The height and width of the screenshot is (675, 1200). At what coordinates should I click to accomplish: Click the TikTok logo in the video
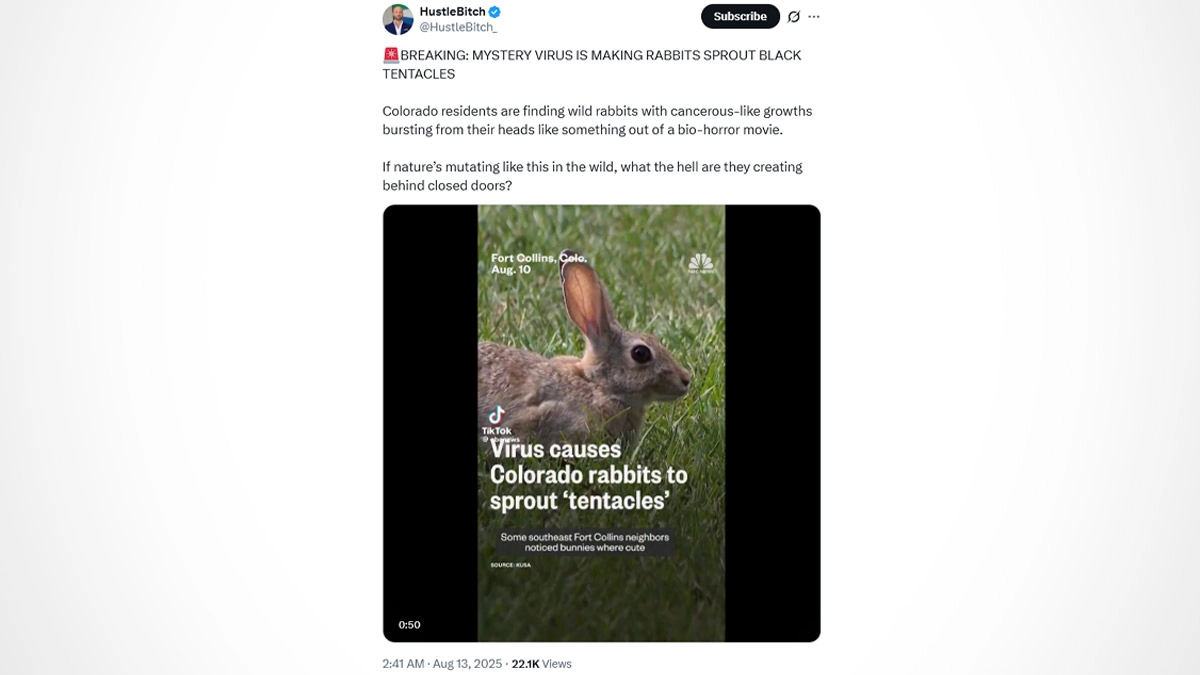[x=496, y=415]
